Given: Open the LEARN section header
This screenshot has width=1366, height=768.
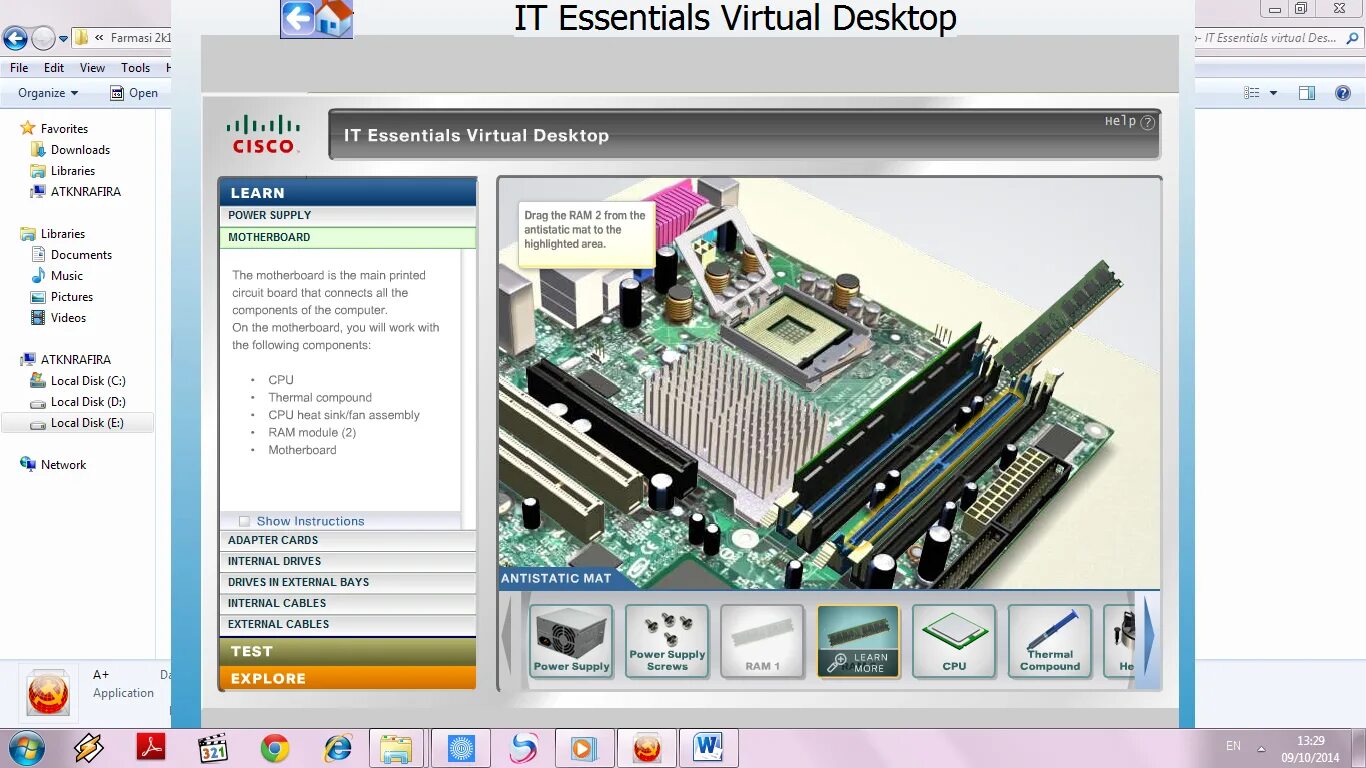Looking at the screenshot, I should pos(347,192).
